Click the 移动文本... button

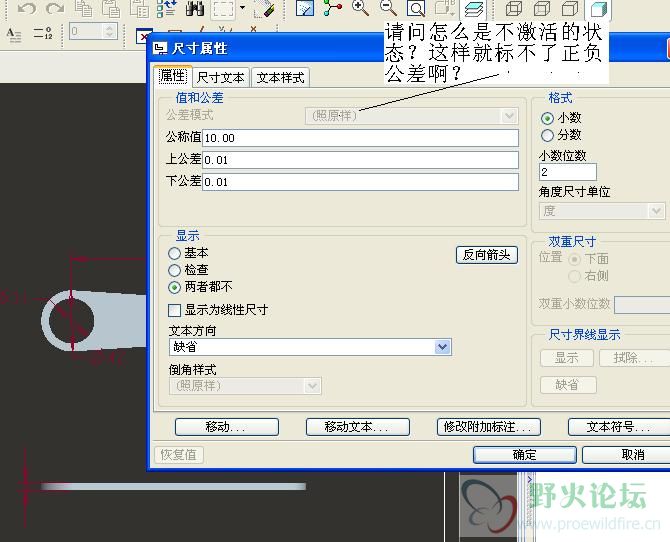pyautogui.click(x=358, y=427)
